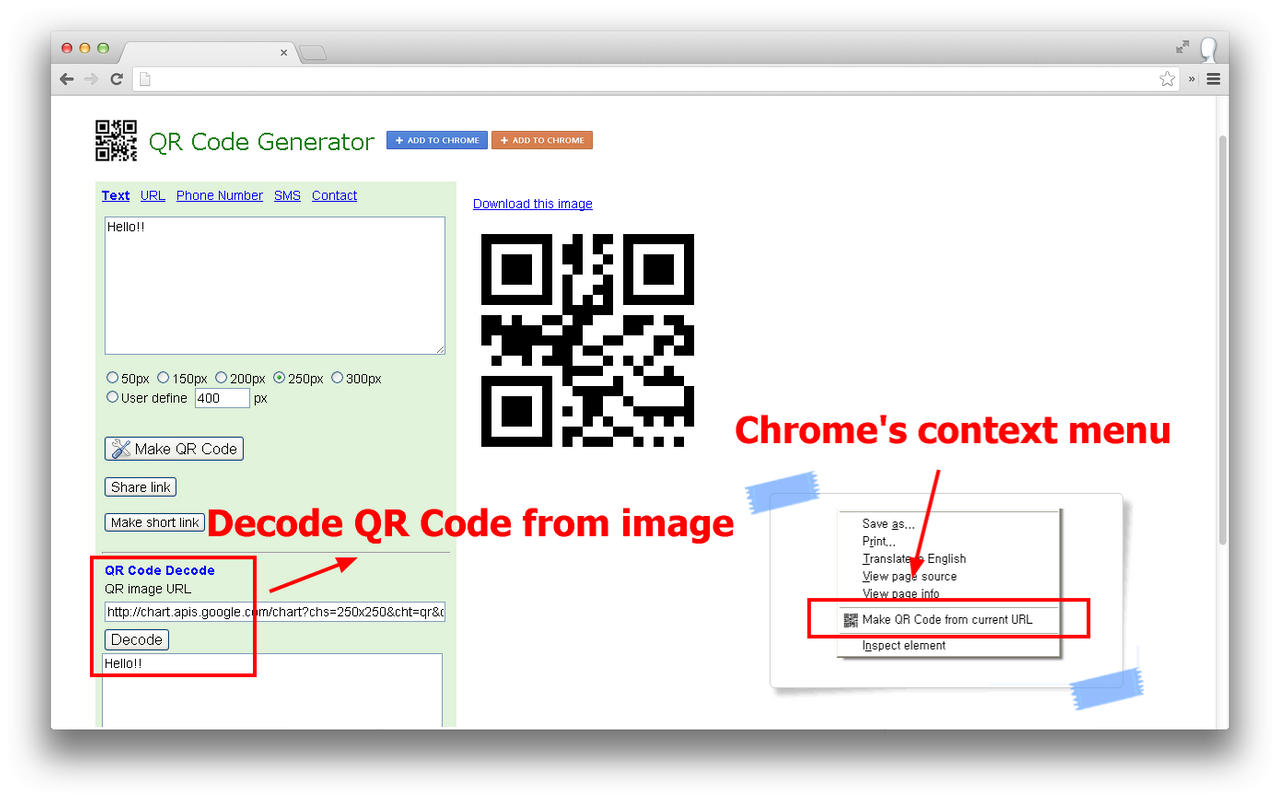The image size is (1280, 800).
Task: Switch to the Phone Number tab
Action: [219, 195]
